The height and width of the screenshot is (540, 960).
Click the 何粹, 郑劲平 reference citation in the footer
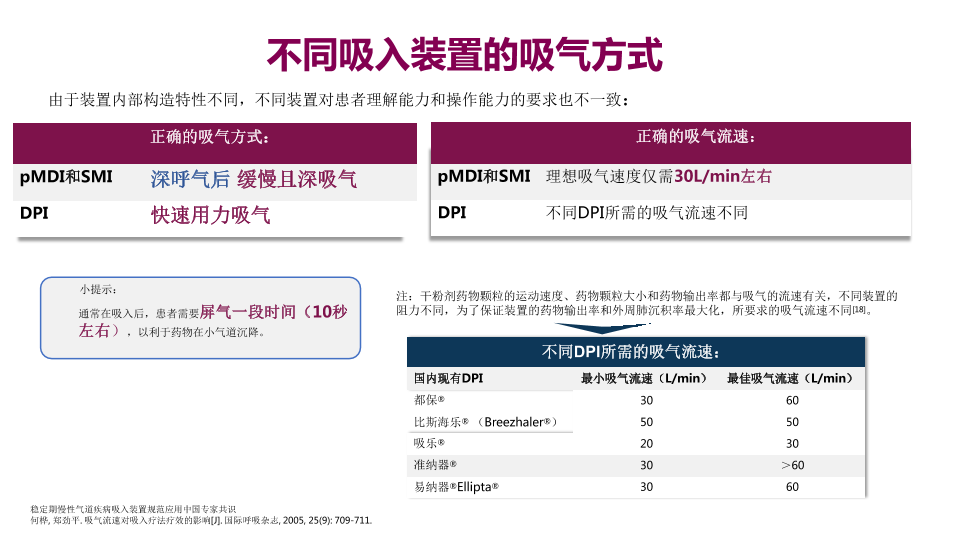[x=200, y=521]
